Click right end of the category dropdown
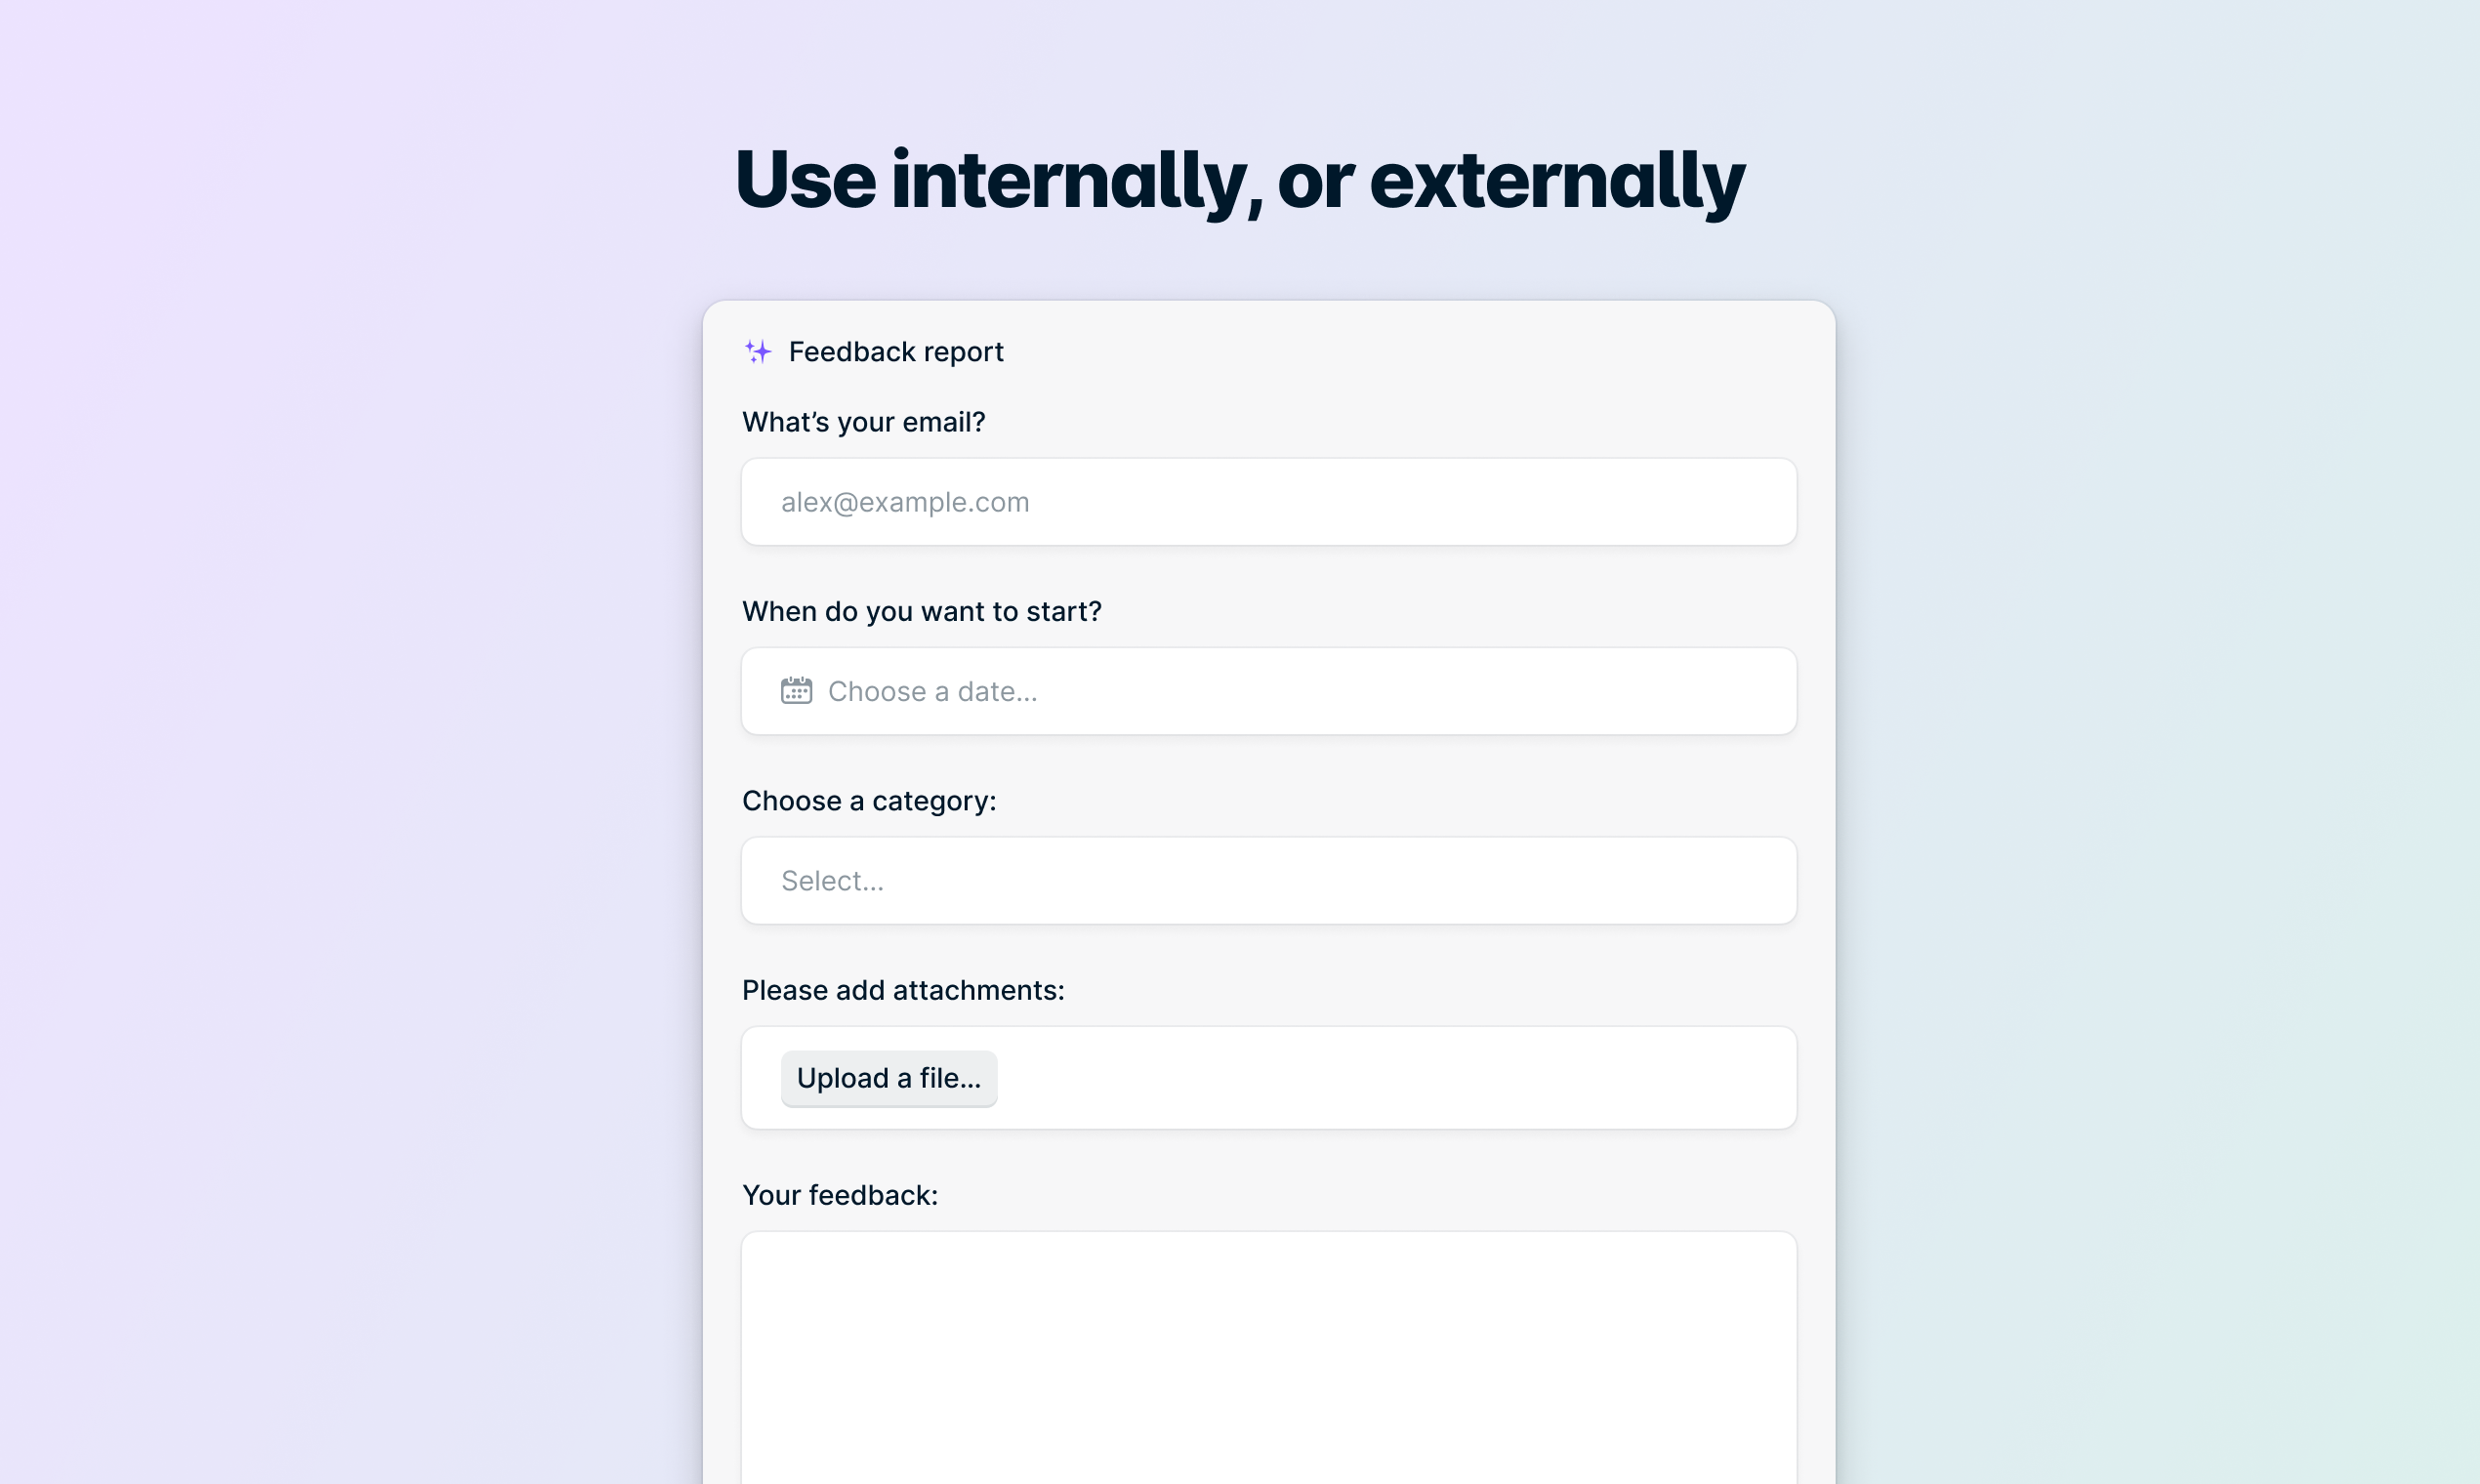The width and height of the screenshot is (2480, 1484). click(x=1750, y=881)
